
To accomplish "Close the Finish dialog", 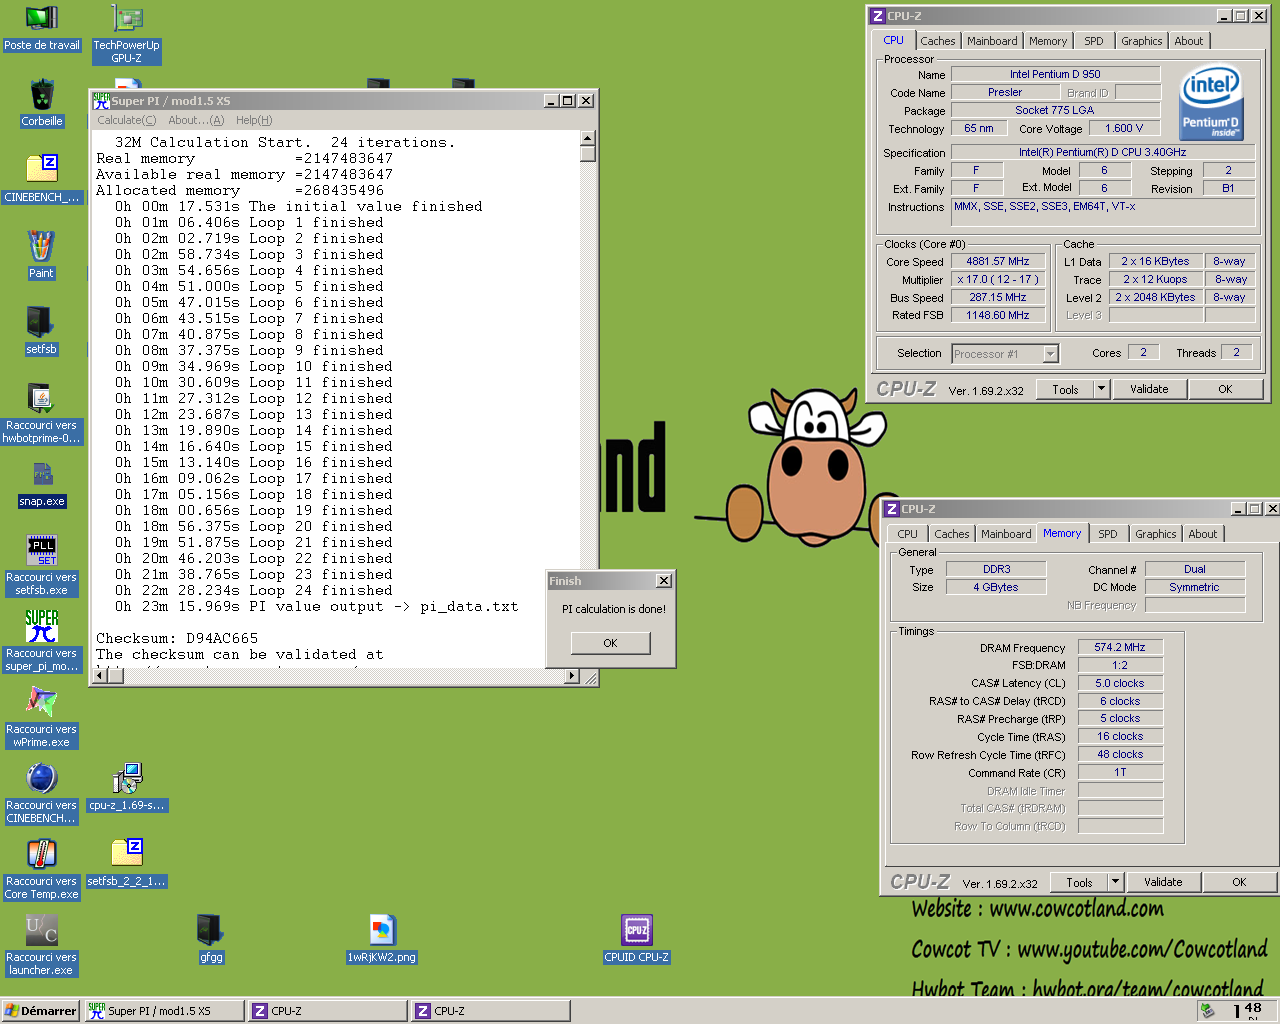I will point(663,581).
